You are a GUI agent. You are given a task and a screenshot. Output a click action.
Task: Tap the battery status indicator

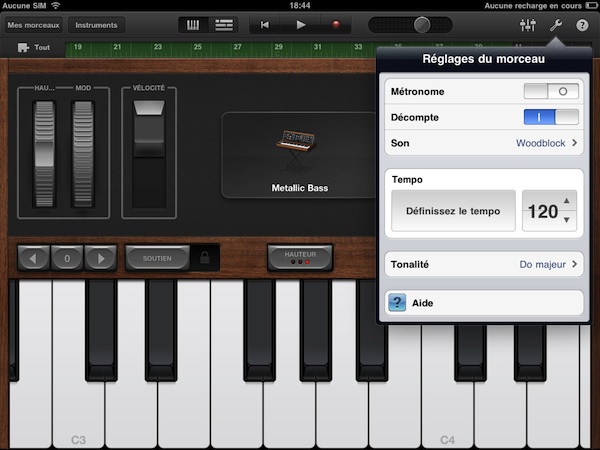point(592,5)
